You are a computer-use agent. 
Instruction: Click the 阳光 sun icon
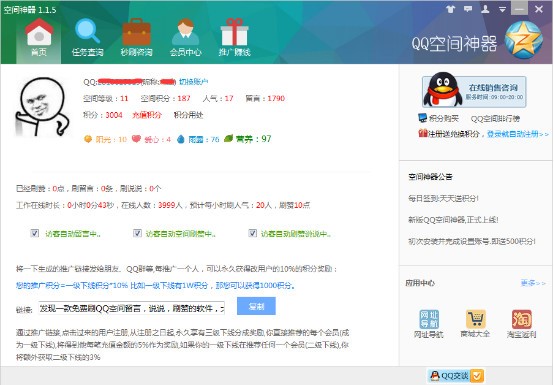point(88,139)
